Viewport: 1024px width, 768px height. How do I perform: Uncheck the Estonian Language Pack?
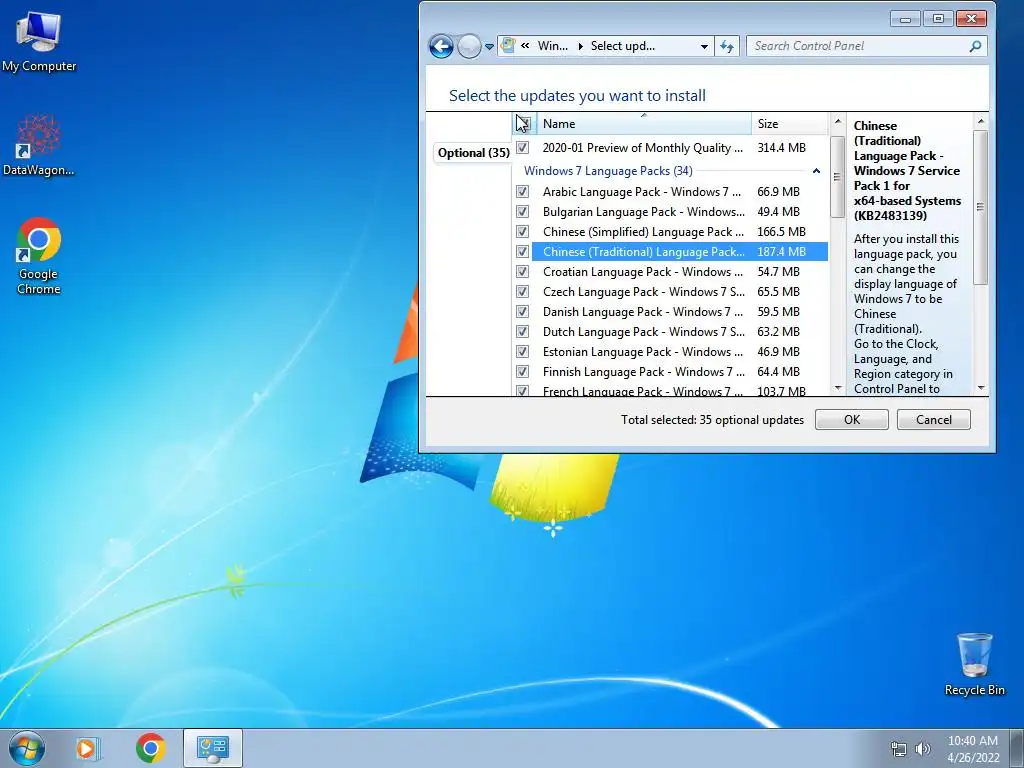point(522,351)
